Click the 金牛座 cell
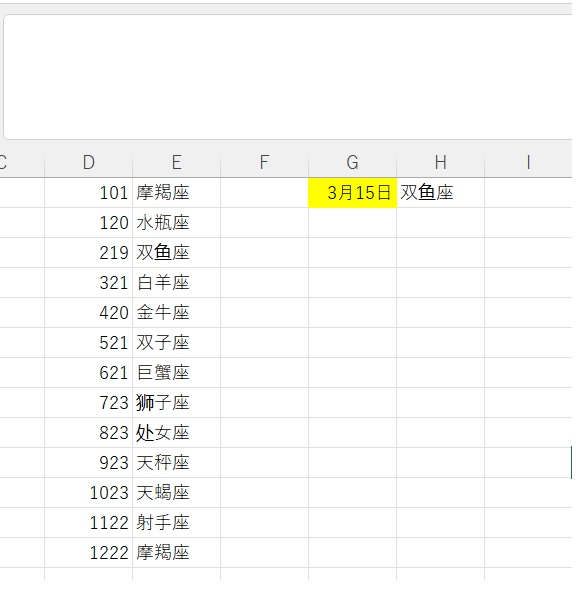Screen dimensions: 576x589 point(177,313)
